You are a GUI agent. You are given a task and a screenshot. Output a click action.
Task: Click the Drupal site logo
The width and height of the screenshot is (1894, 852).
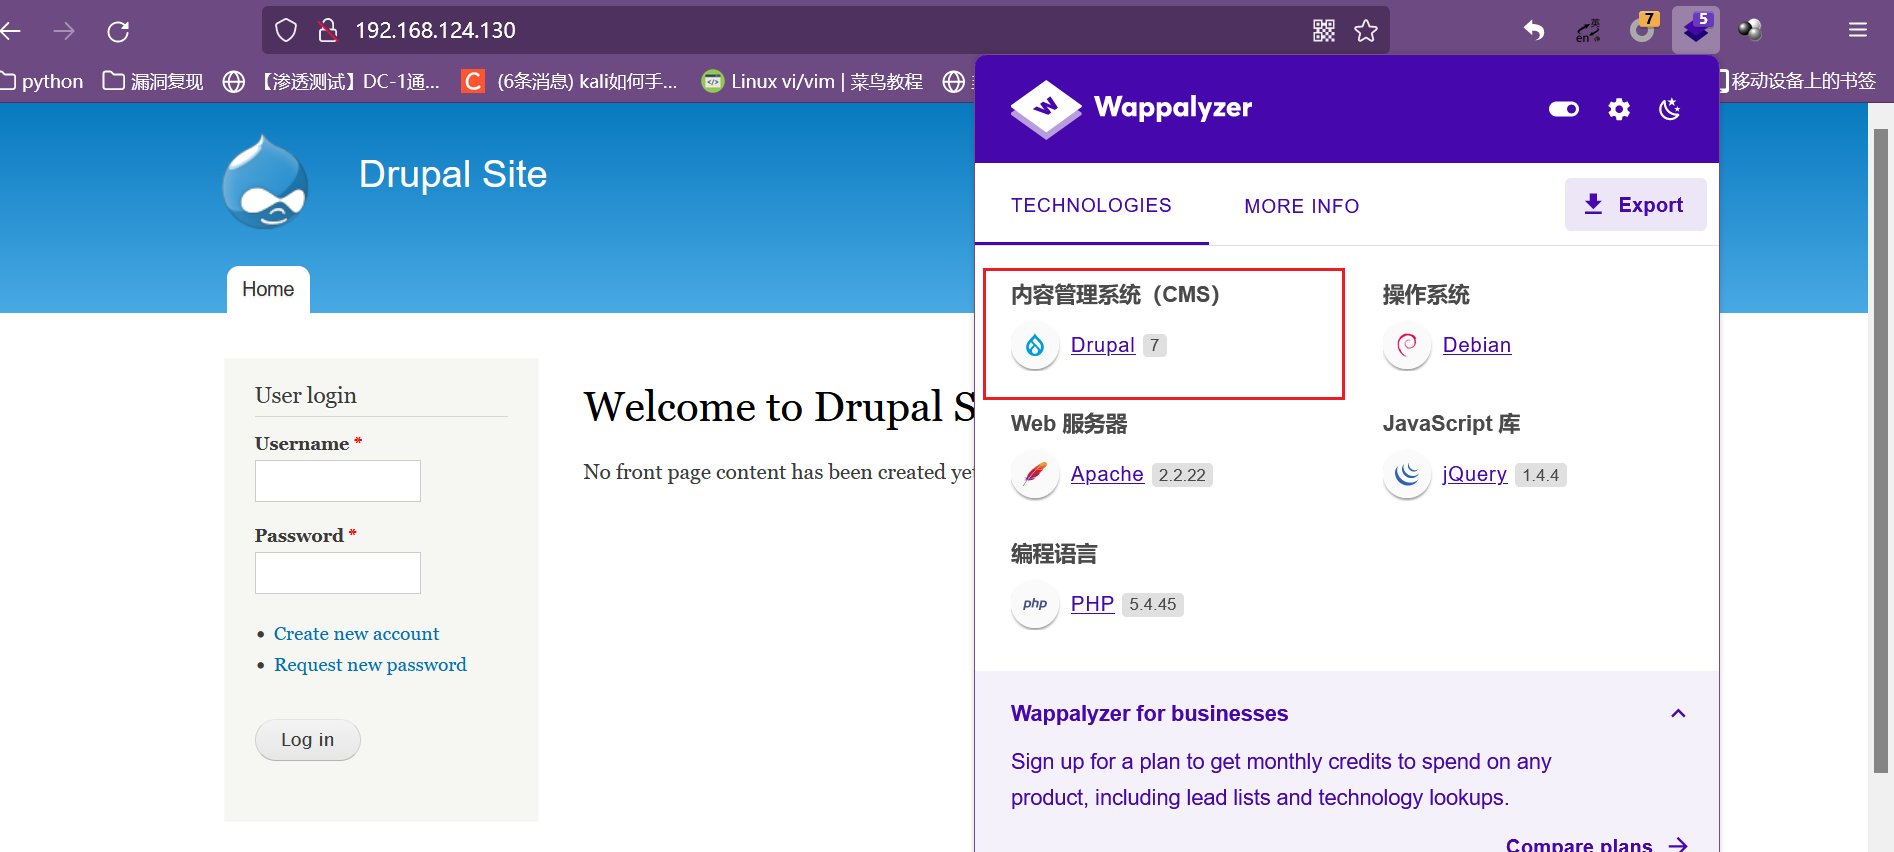265,182
